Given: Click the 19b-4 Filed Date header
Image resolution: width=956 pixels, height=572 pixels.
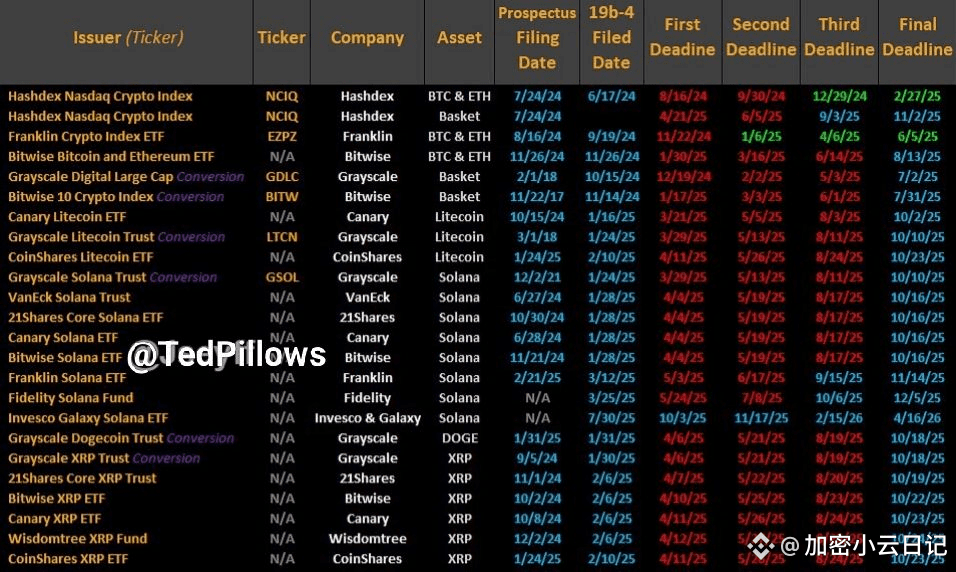Looking at the screenshot, I should 612,37.
